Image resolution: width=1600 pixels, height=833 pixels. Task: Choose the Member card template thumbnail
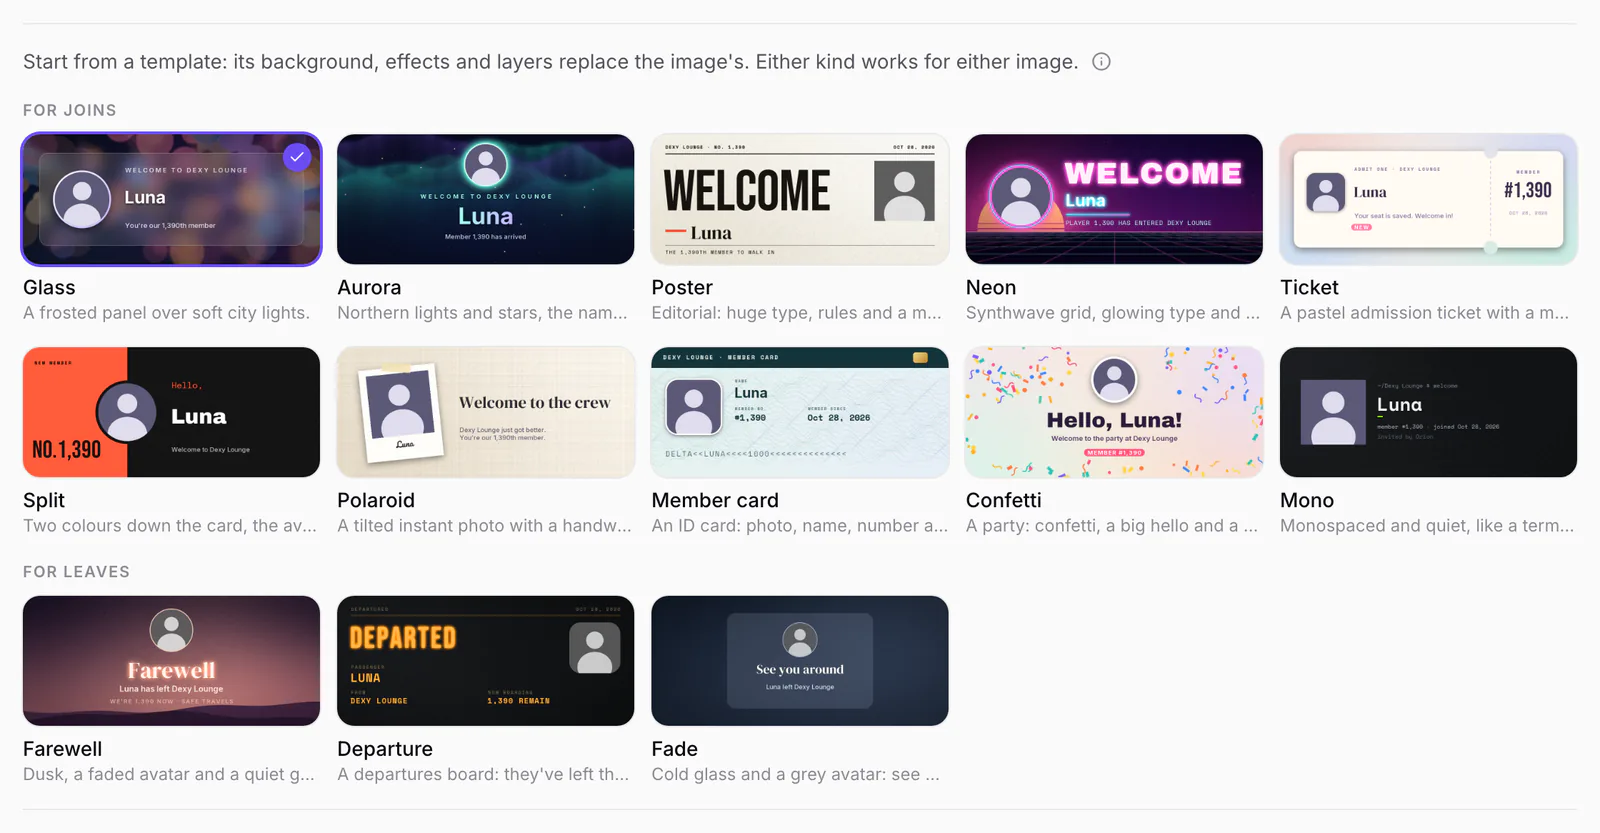(800, 412)
